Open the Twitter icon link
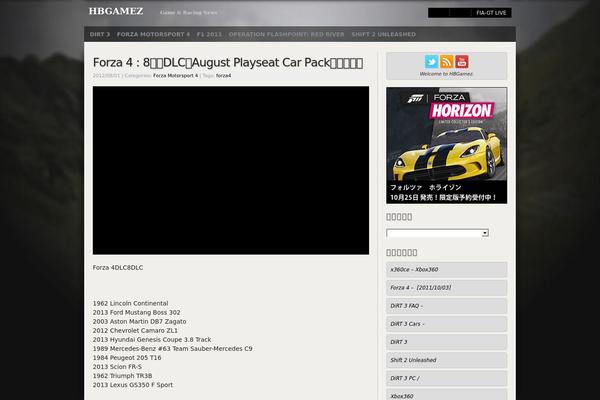 click(x=431, y=62)
